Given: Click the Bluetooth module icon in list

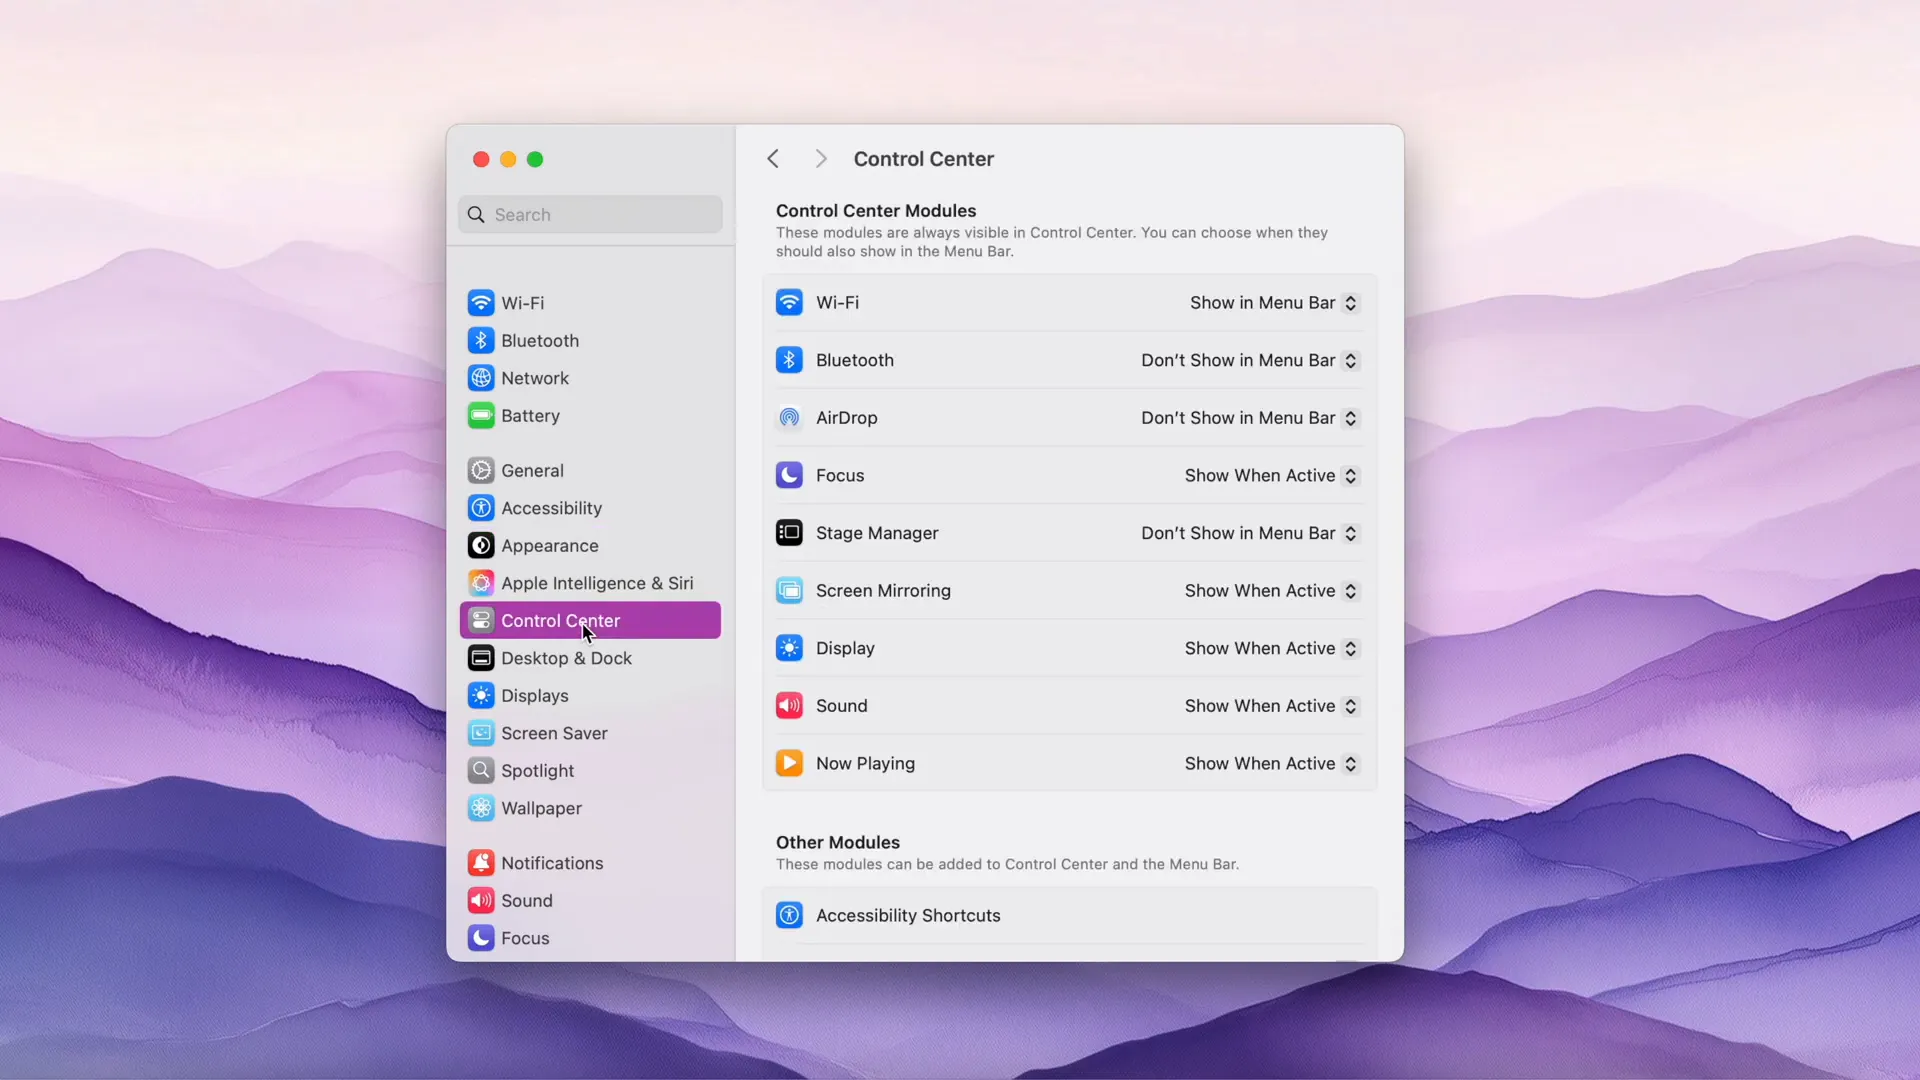Looking at the screenshot, I should click(789, 361).
